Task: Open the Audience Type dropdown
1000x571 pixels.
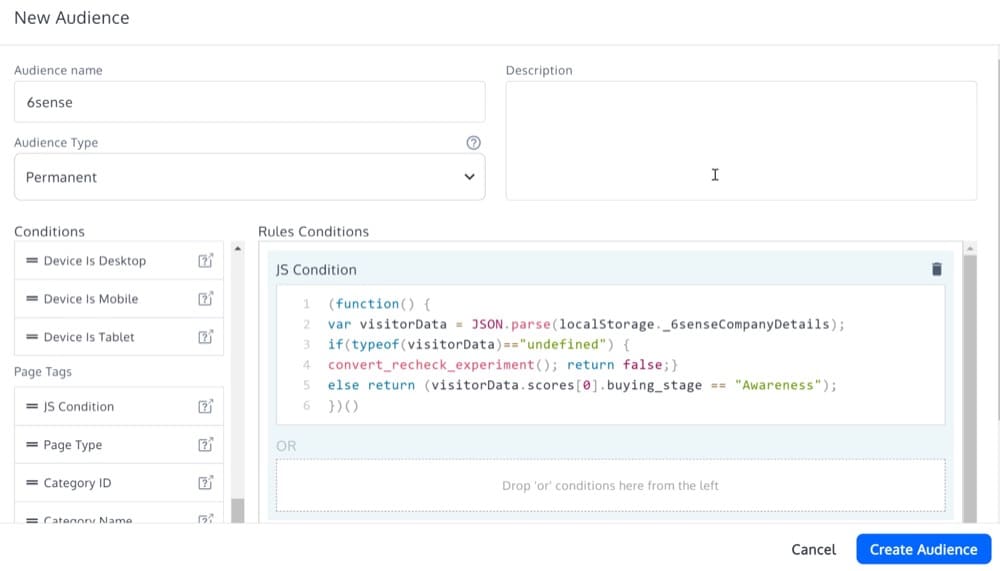Action: [249, 177]
